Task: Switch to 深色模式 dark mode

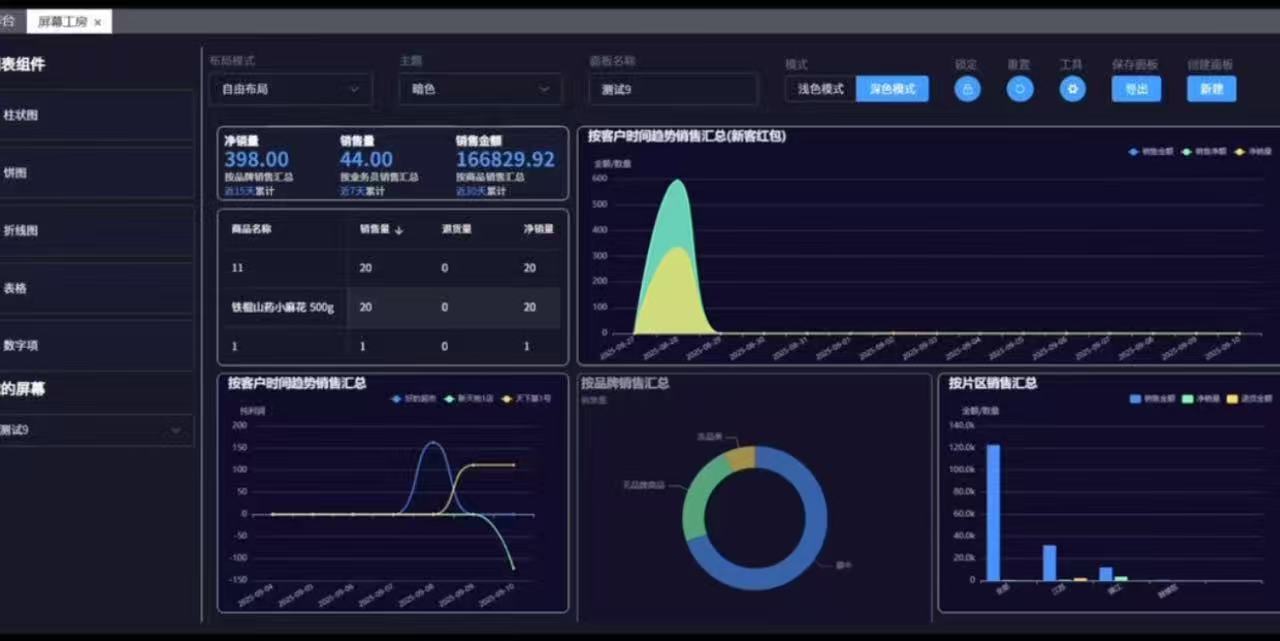Action: [892, 89]
